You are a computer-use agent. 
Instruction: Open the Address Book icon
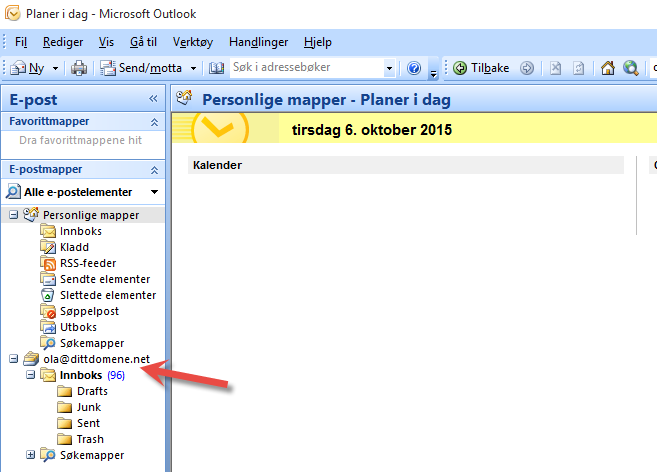pyautogui.click(x=216, y=68)
